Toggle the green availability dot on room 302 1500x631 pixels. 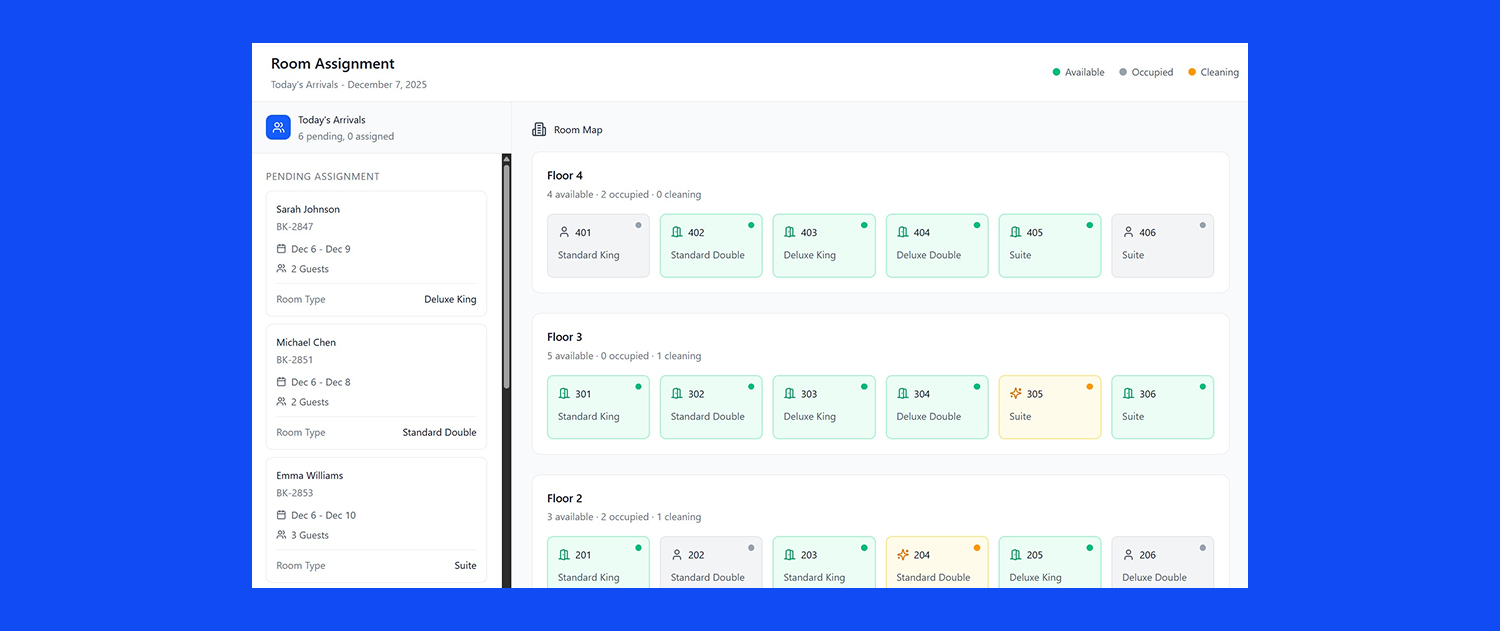point(752,384)
